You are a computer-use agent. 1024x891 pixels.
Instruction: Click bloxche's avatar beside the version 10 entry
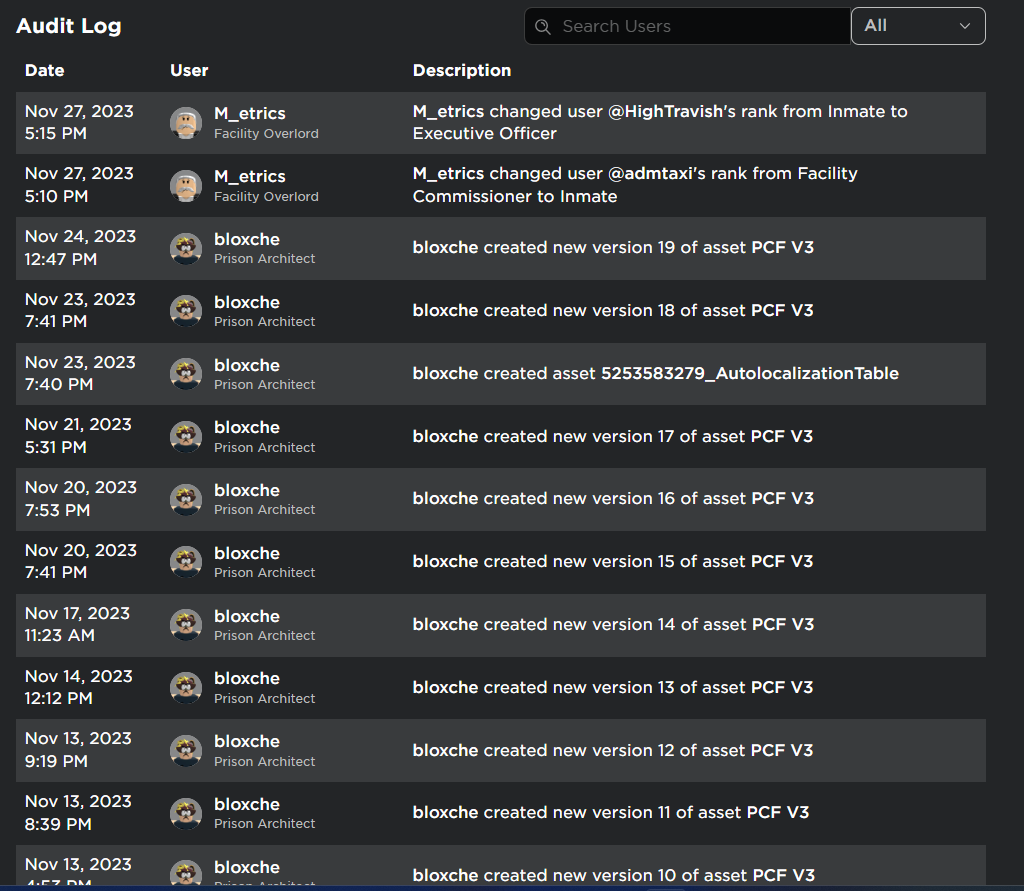pos(185,874)
